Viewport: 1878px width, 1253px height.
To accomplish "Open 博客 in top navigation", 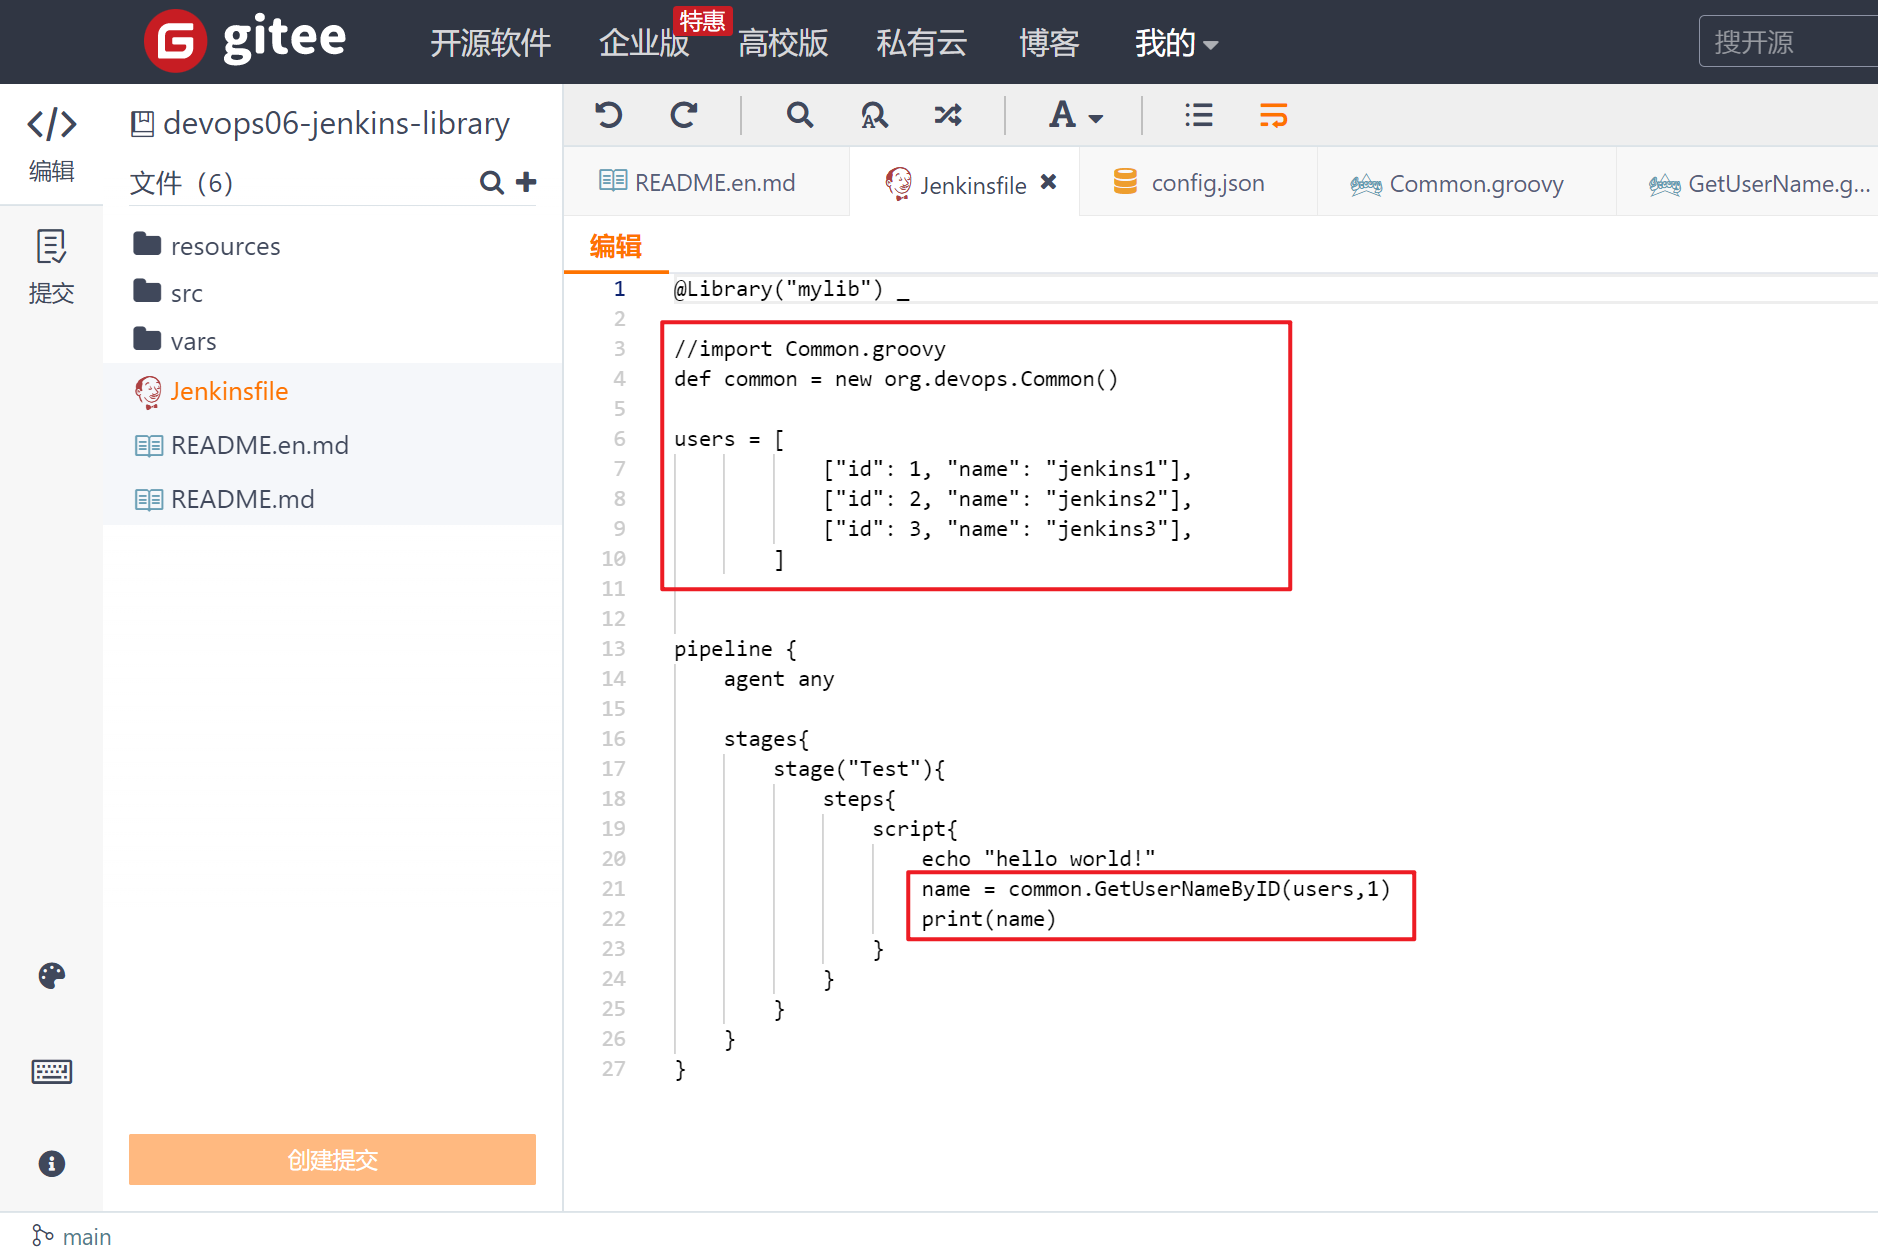I will [1049, 43].
